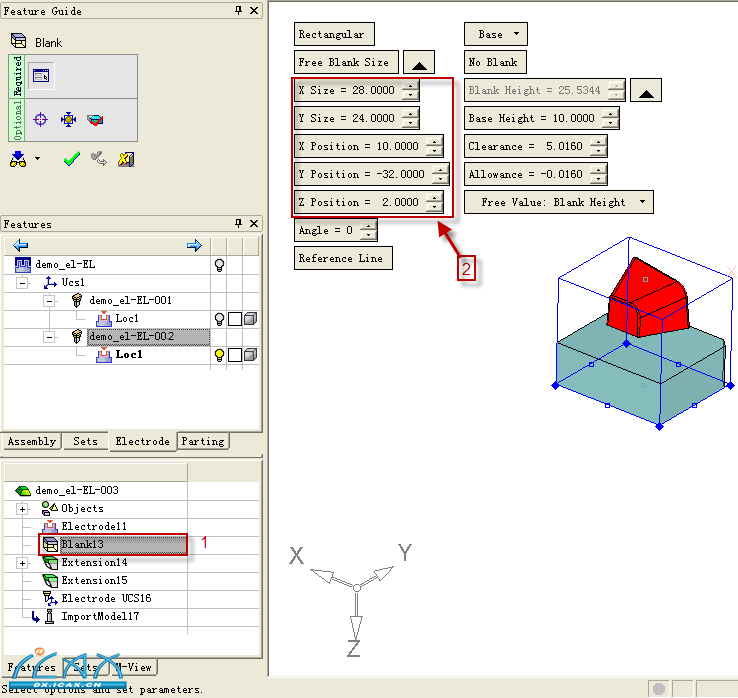This screenshot has width=738, height=698.
Task: Open the Base dropdown
Action: pyautogui.click(x=495, y=34)
